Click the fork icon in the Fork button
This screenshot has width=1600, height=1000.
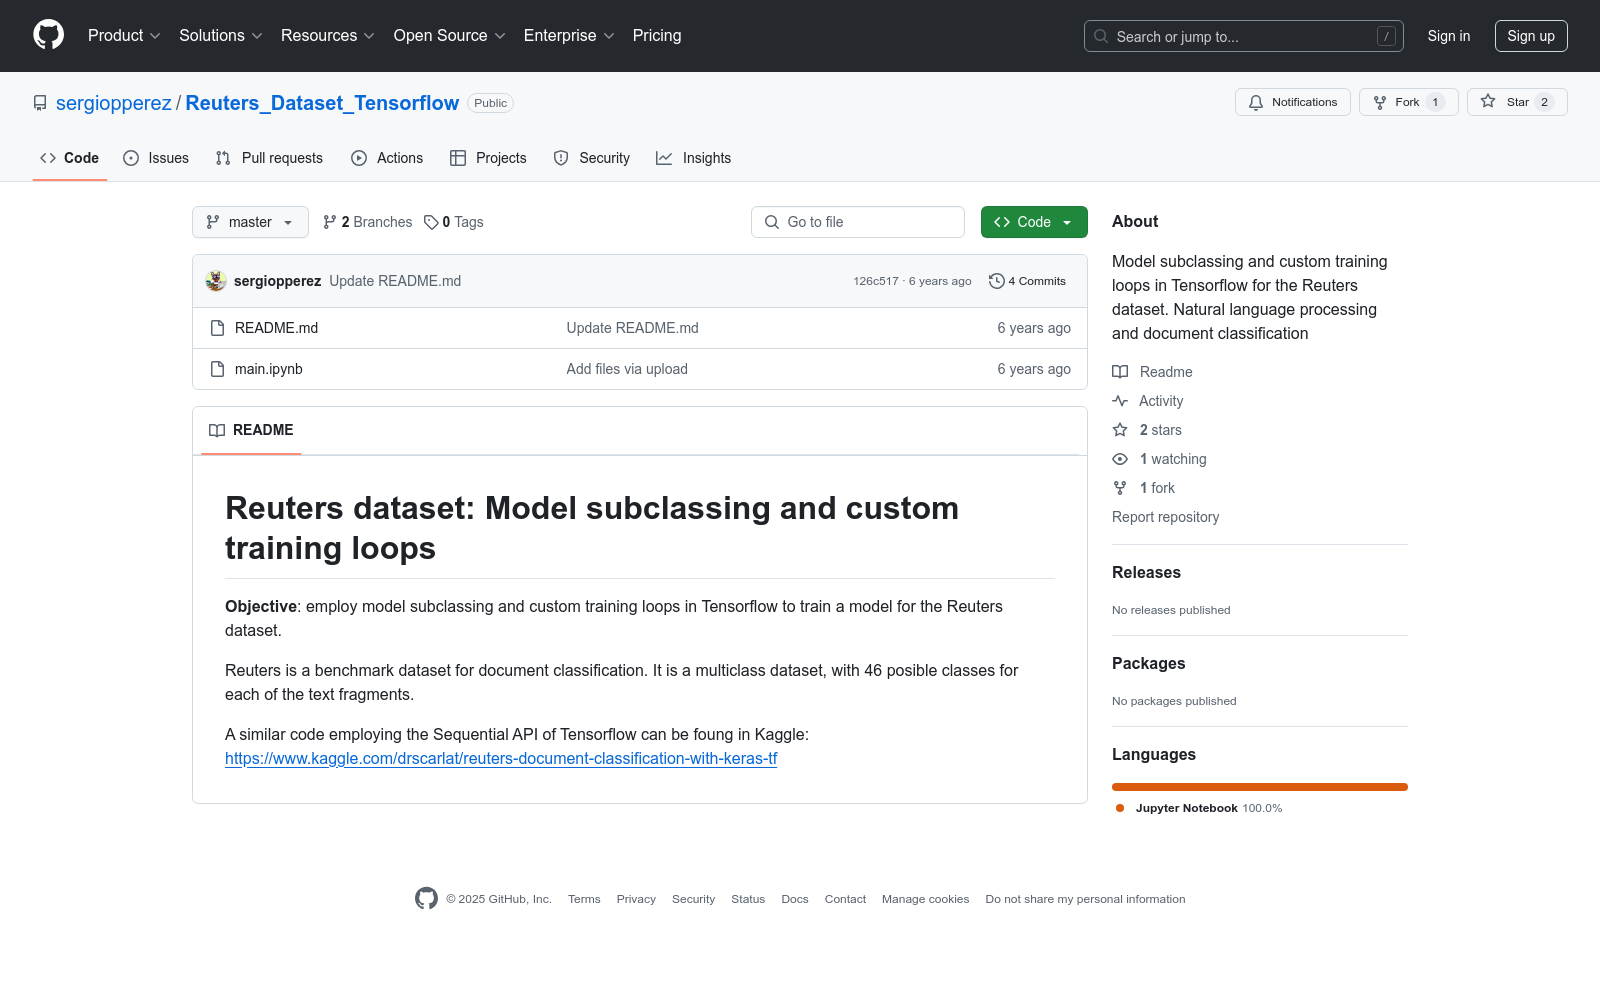(x=1380, y=102)
